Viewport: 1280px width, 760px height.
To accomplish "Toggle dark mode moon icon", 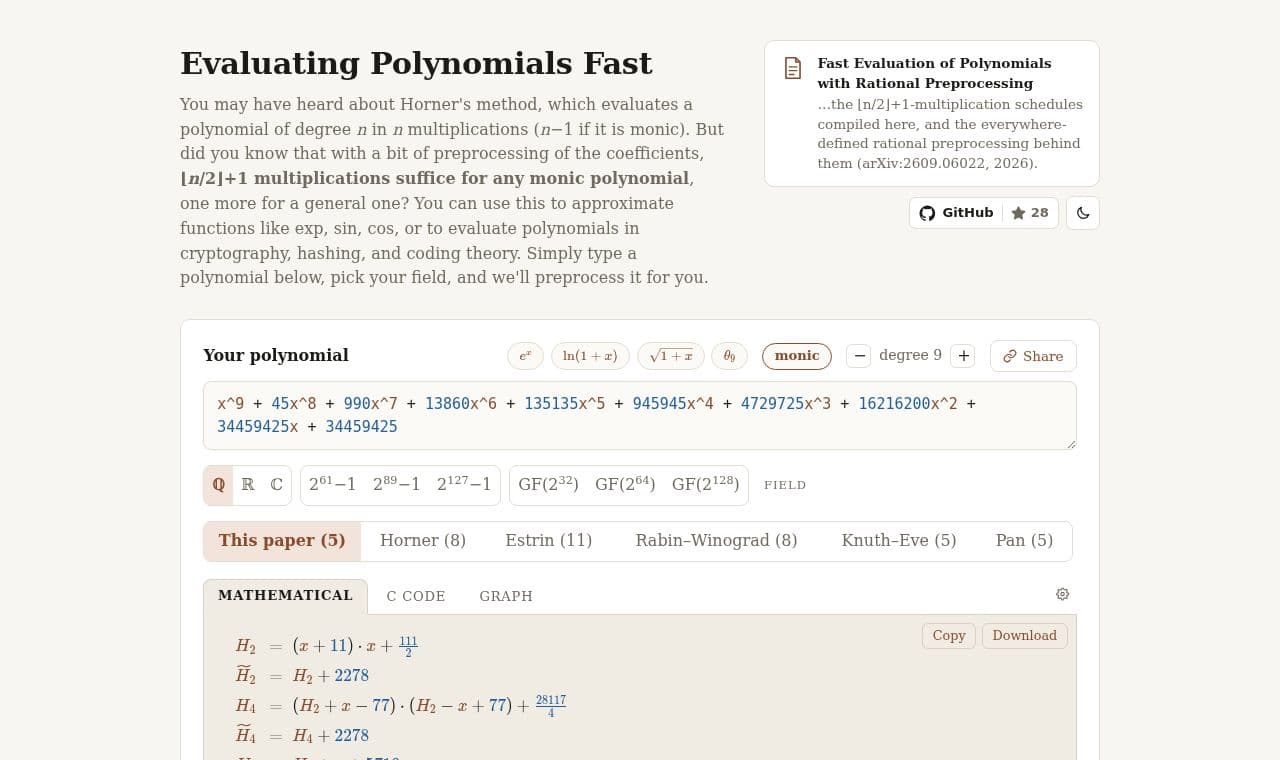I will coord(1083,213).
